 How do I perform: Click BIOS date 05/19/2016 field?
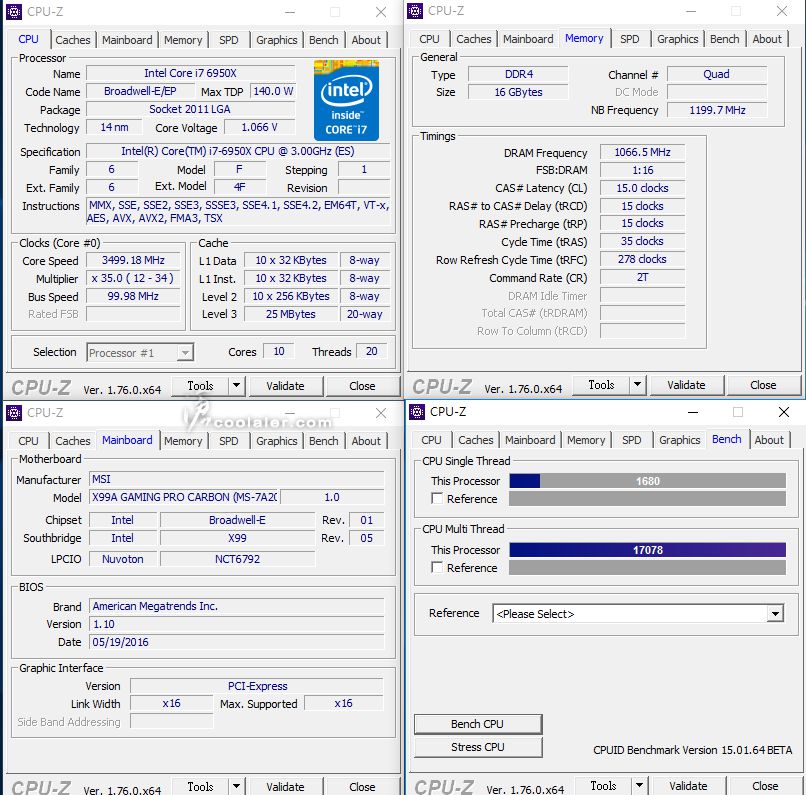pyautogui.click(x=236, y=642)
